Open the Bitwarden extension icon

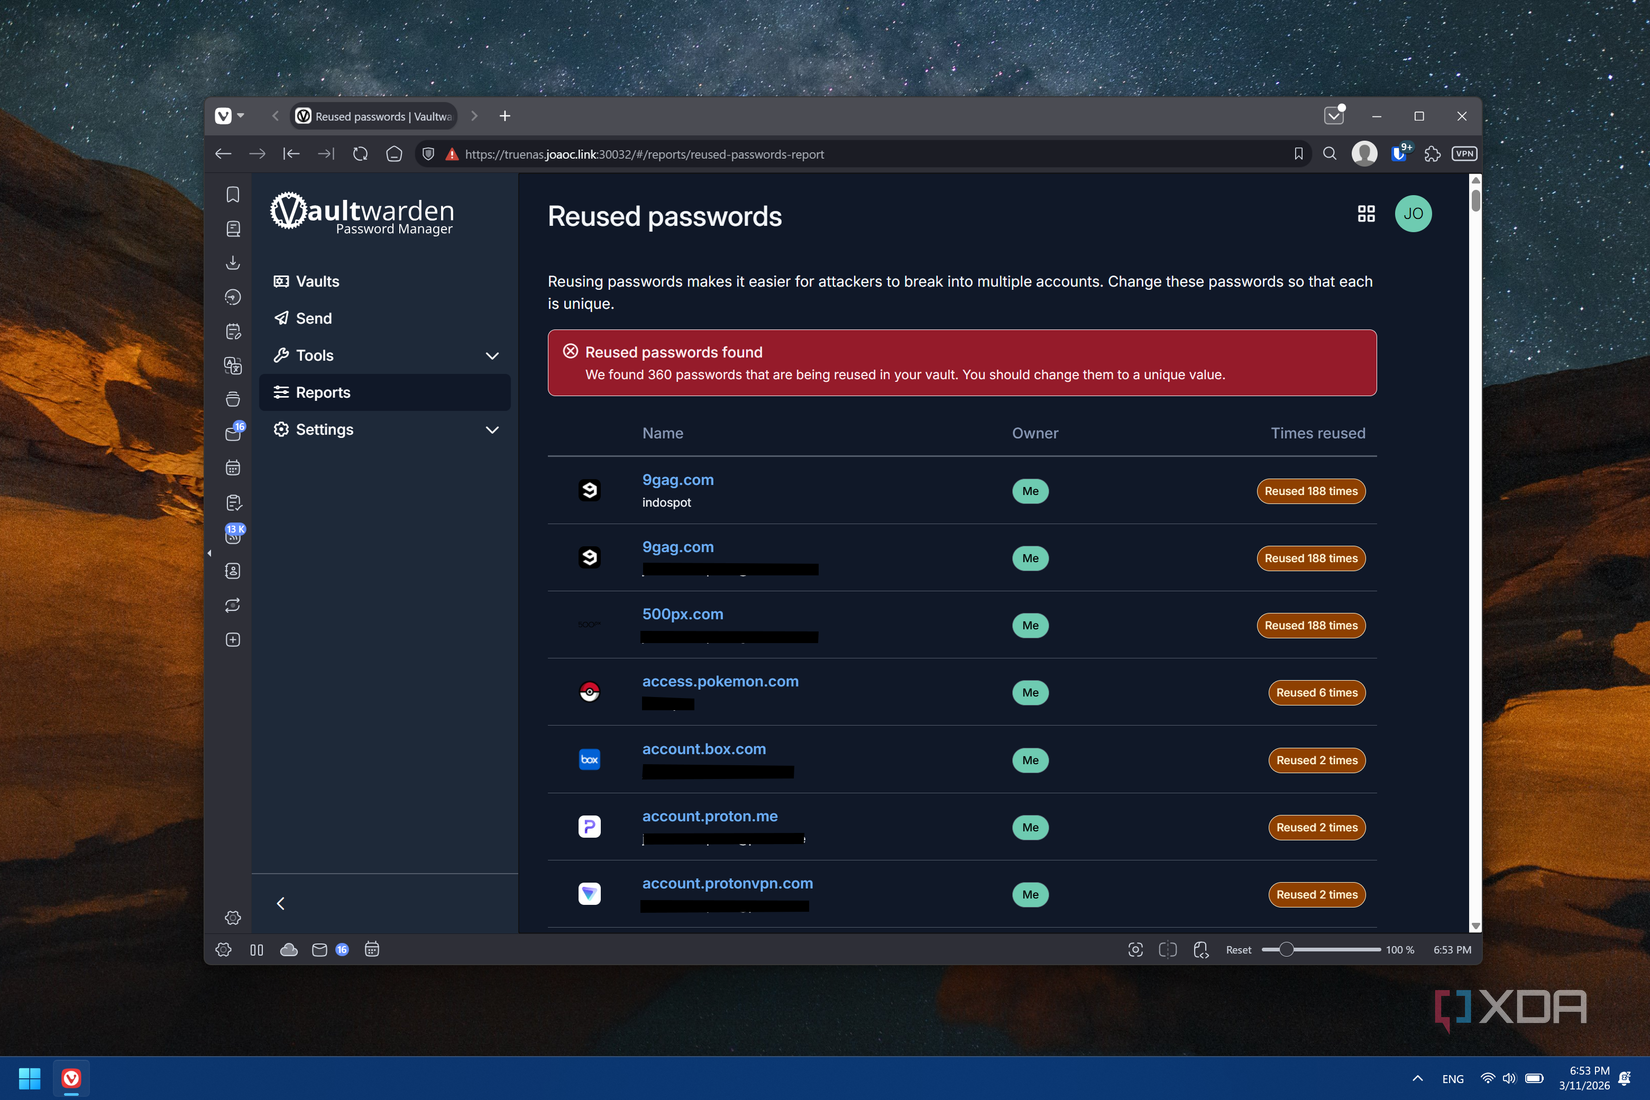click(1401, 153)
